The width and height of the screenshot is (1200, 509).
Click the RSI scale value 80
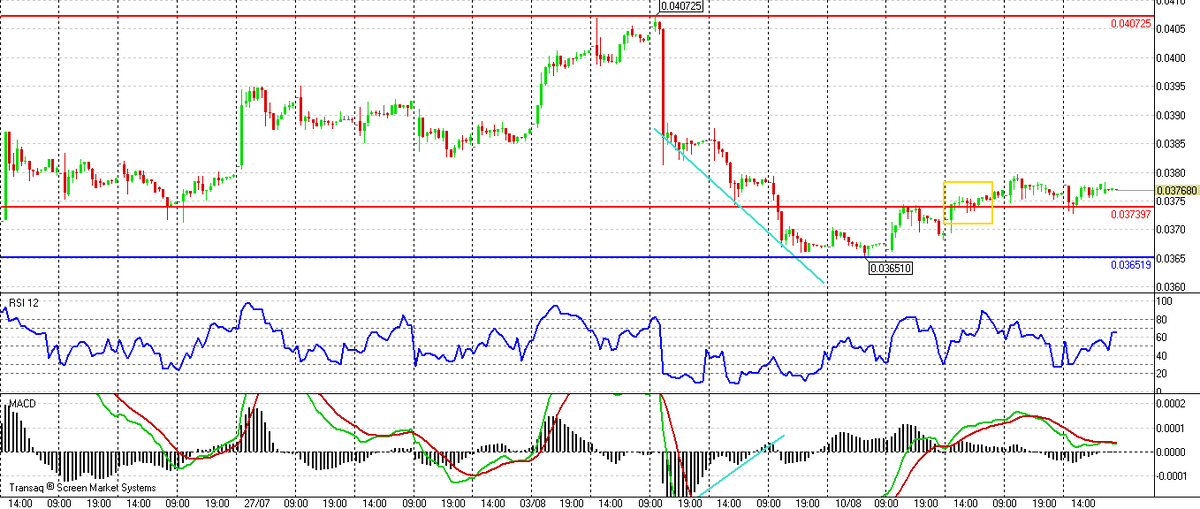(x=1163, y=320)
